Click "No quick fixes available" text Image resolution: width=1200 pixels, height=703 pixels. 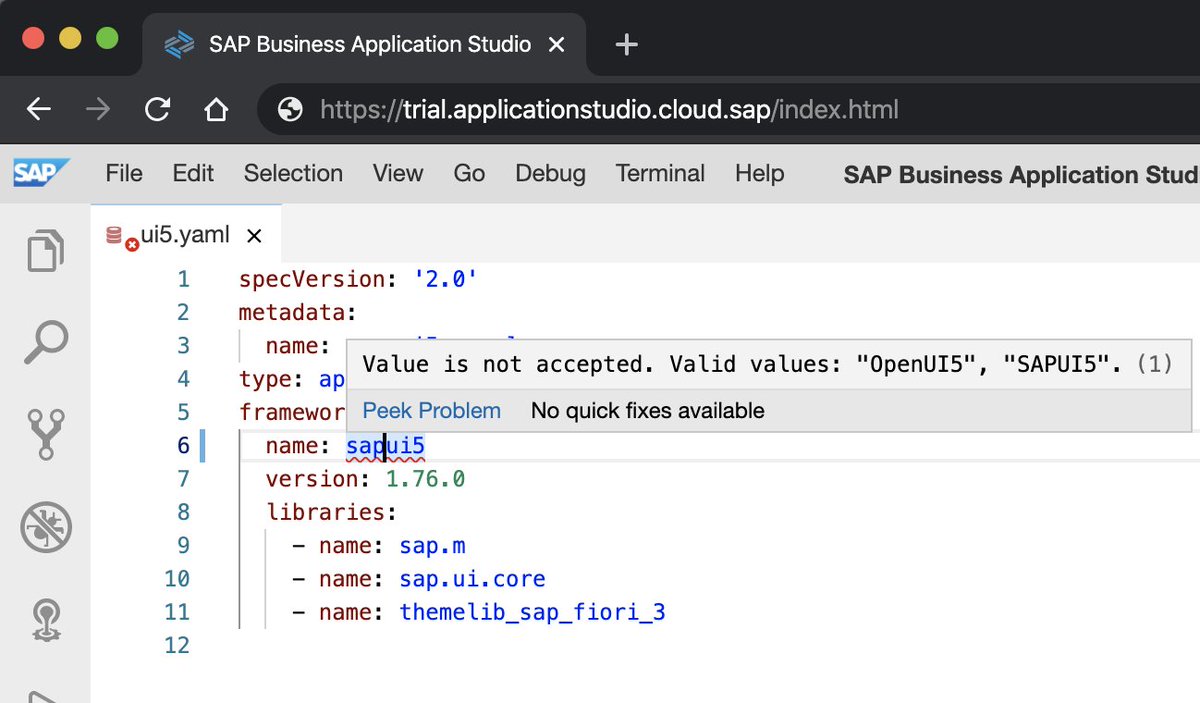point(647,410)
